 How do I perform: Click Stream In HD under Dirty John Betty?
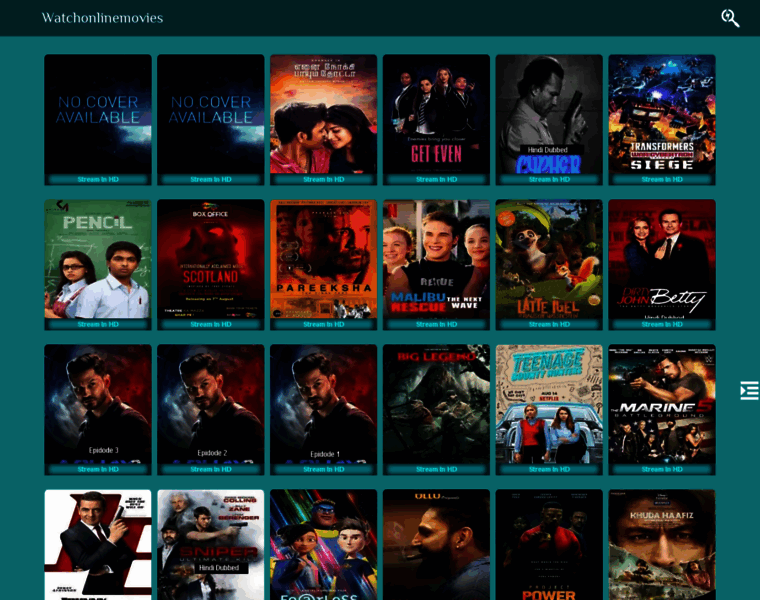click(x=662, y=324)
